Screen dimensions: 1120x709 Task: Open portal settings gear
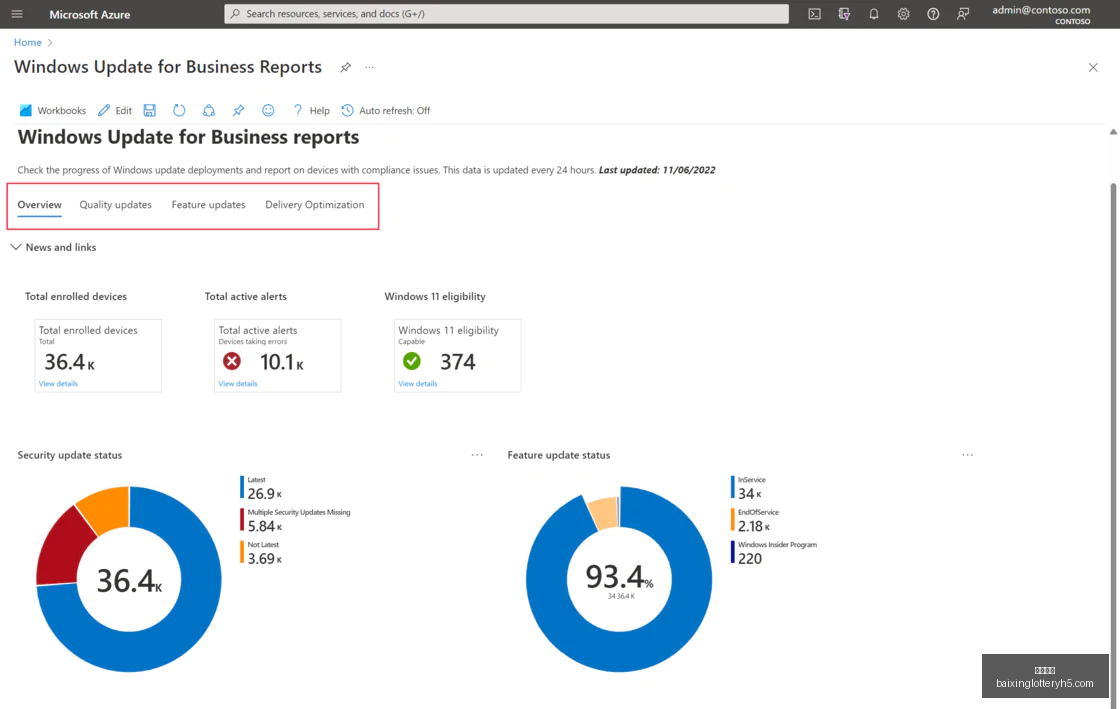[904, 14]
